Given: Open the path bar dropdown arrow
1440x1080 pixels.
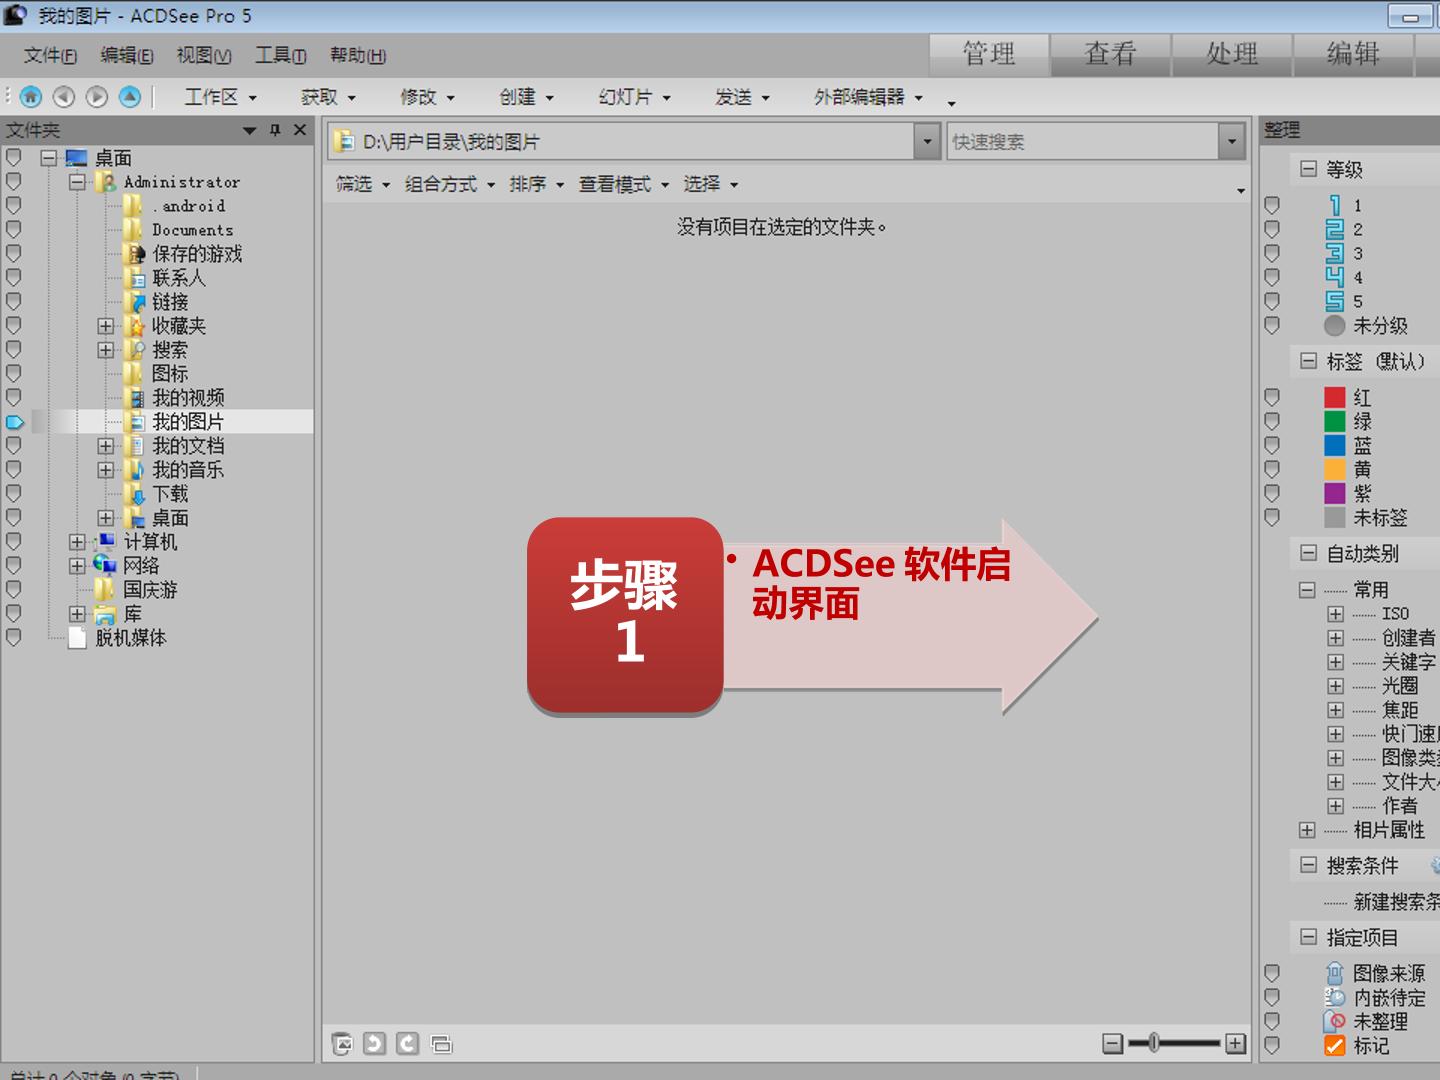Looking at the screenshot, I should click(927, 142).
